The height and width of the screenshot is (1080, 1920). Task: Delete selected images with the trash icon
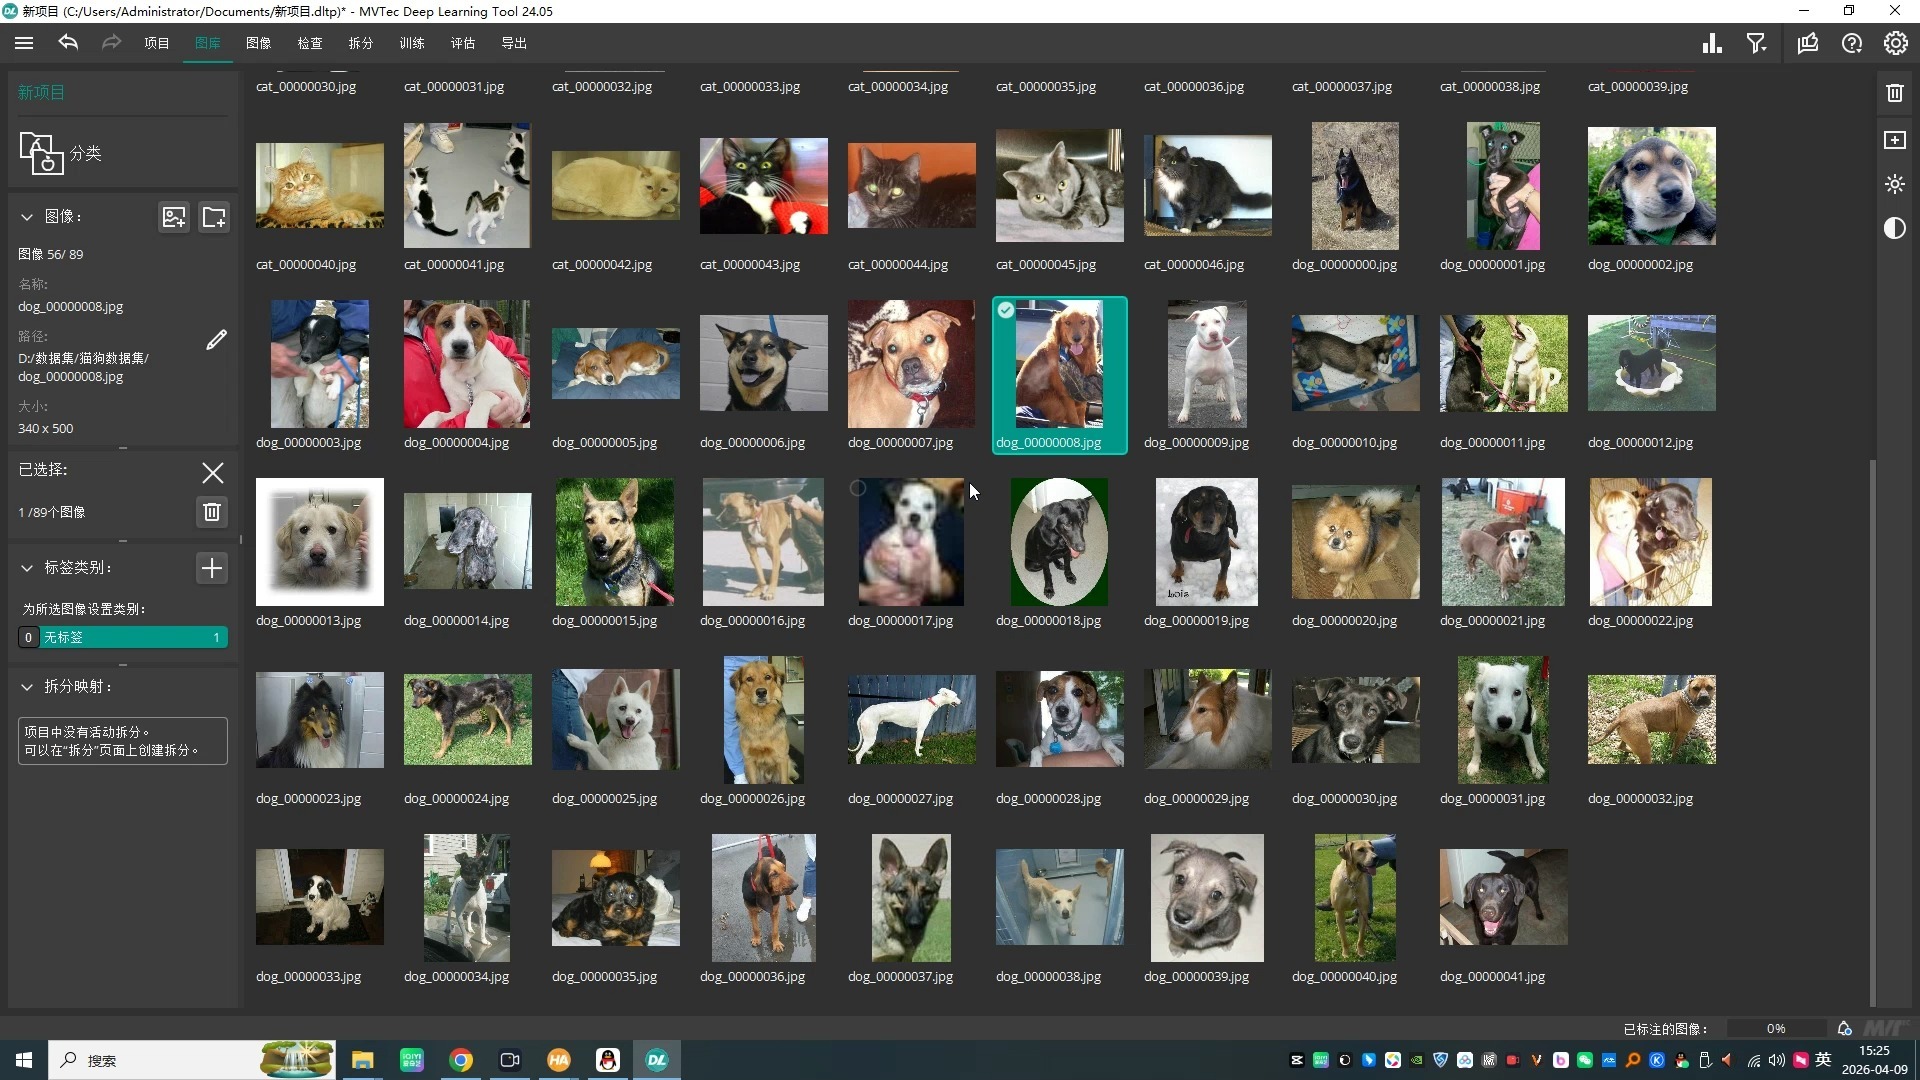pyautogui.click(x=212, y=512)
